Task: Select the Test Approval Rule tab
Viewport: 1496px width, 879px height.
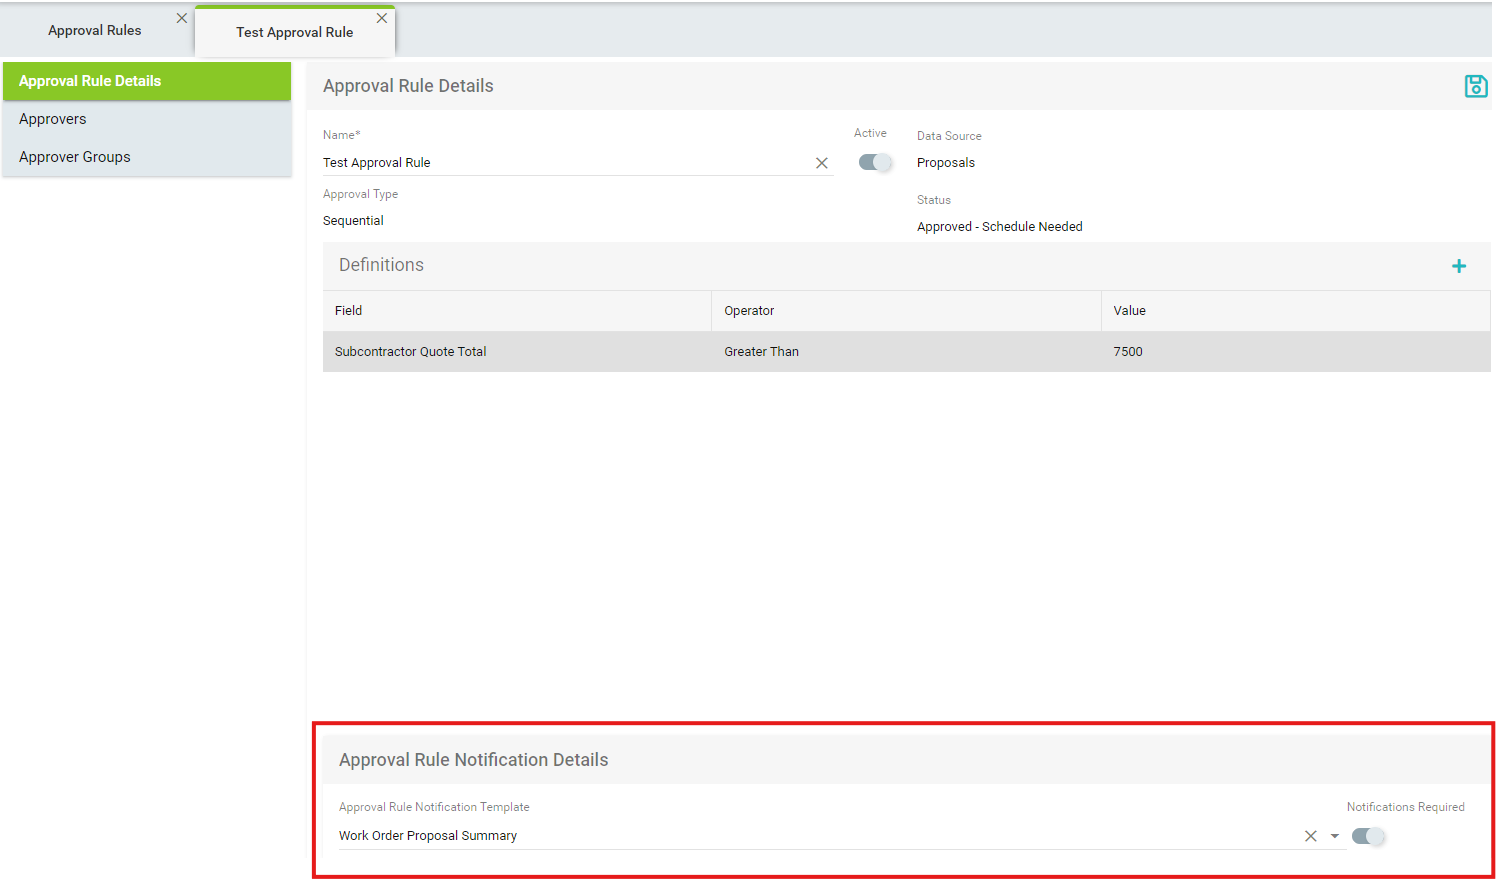Action: tap(294, 32)
